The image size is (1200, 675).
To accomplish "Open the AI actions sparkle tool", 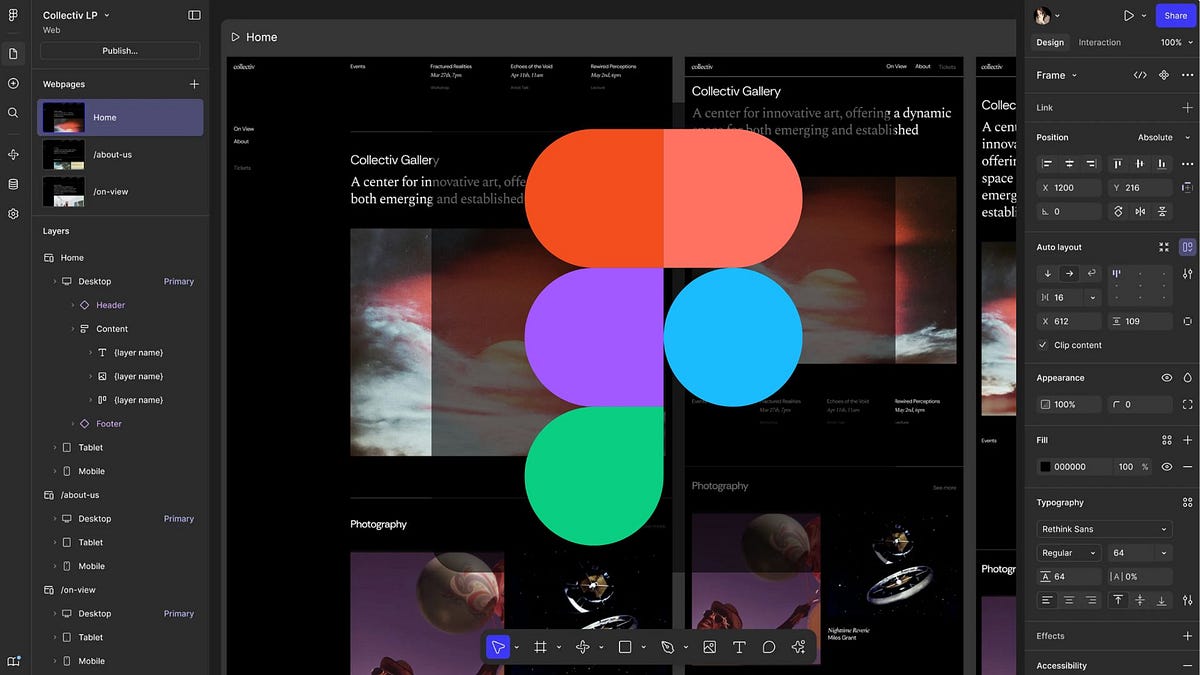I will (x=798, y=647).
